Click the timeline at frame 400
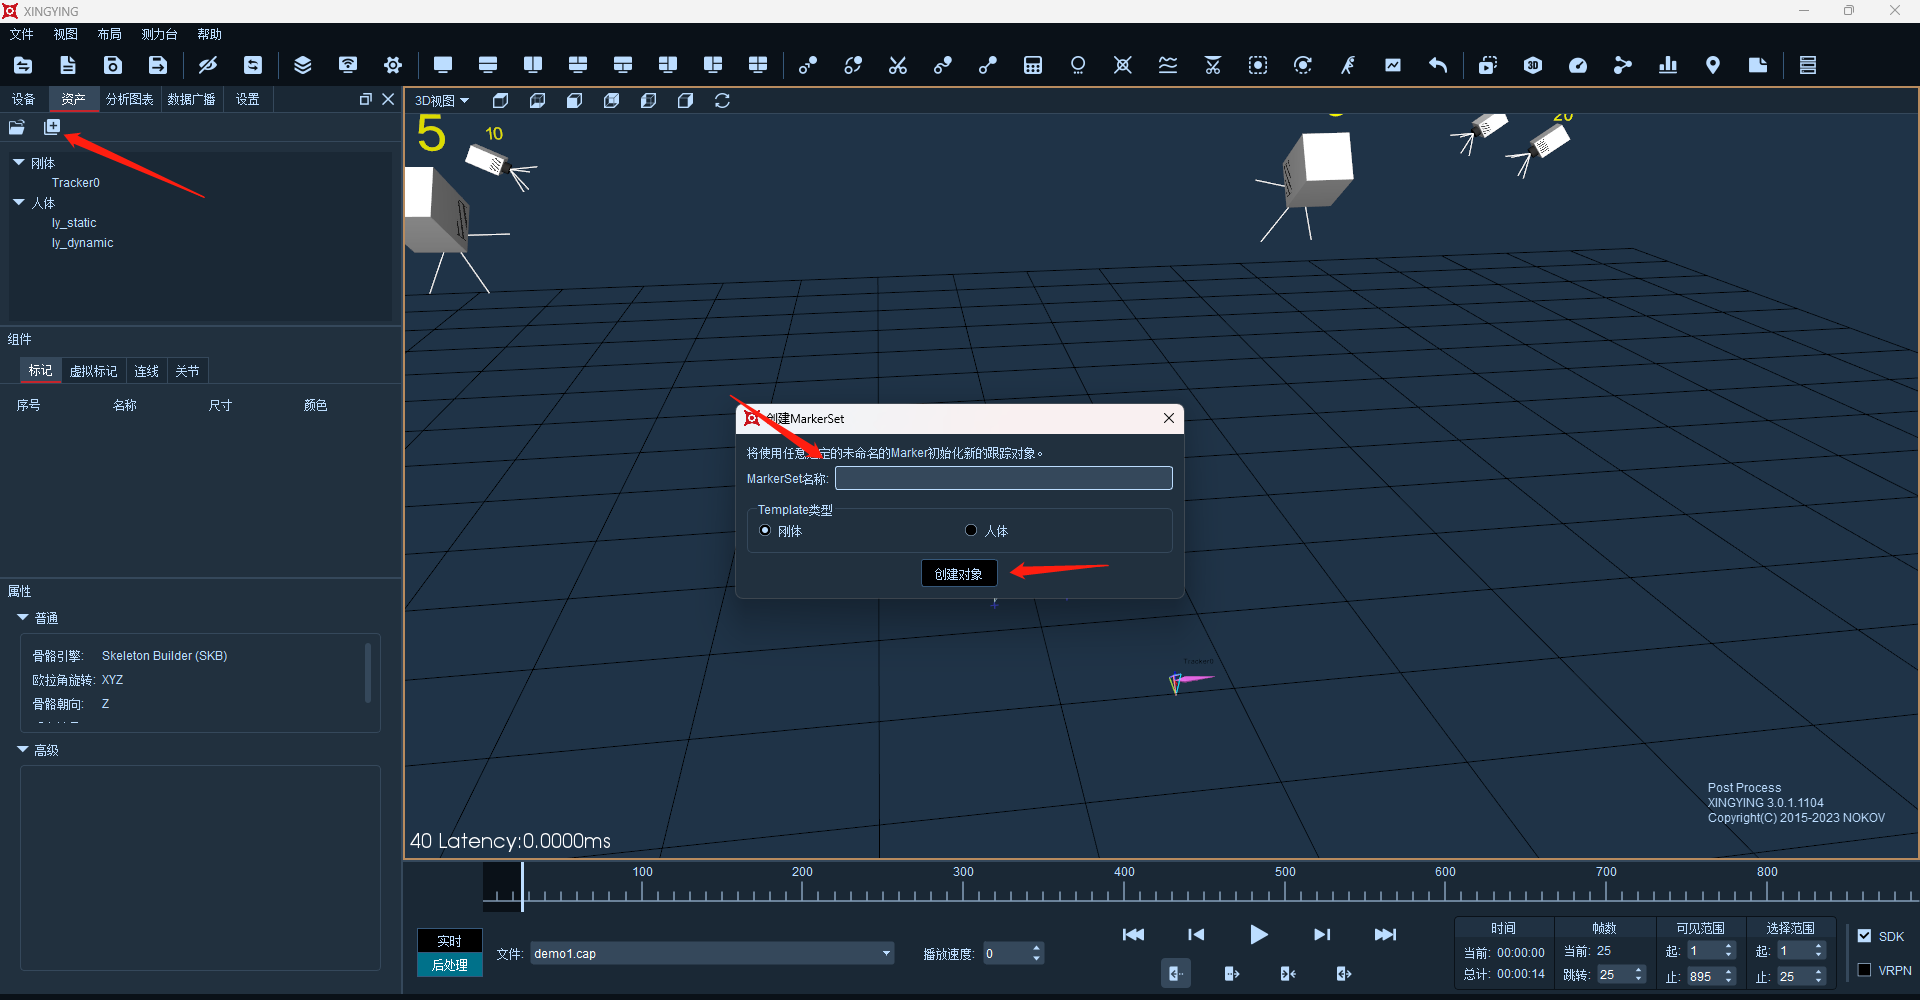This screenshot has width=1920, height=1000. (1124, 888)
